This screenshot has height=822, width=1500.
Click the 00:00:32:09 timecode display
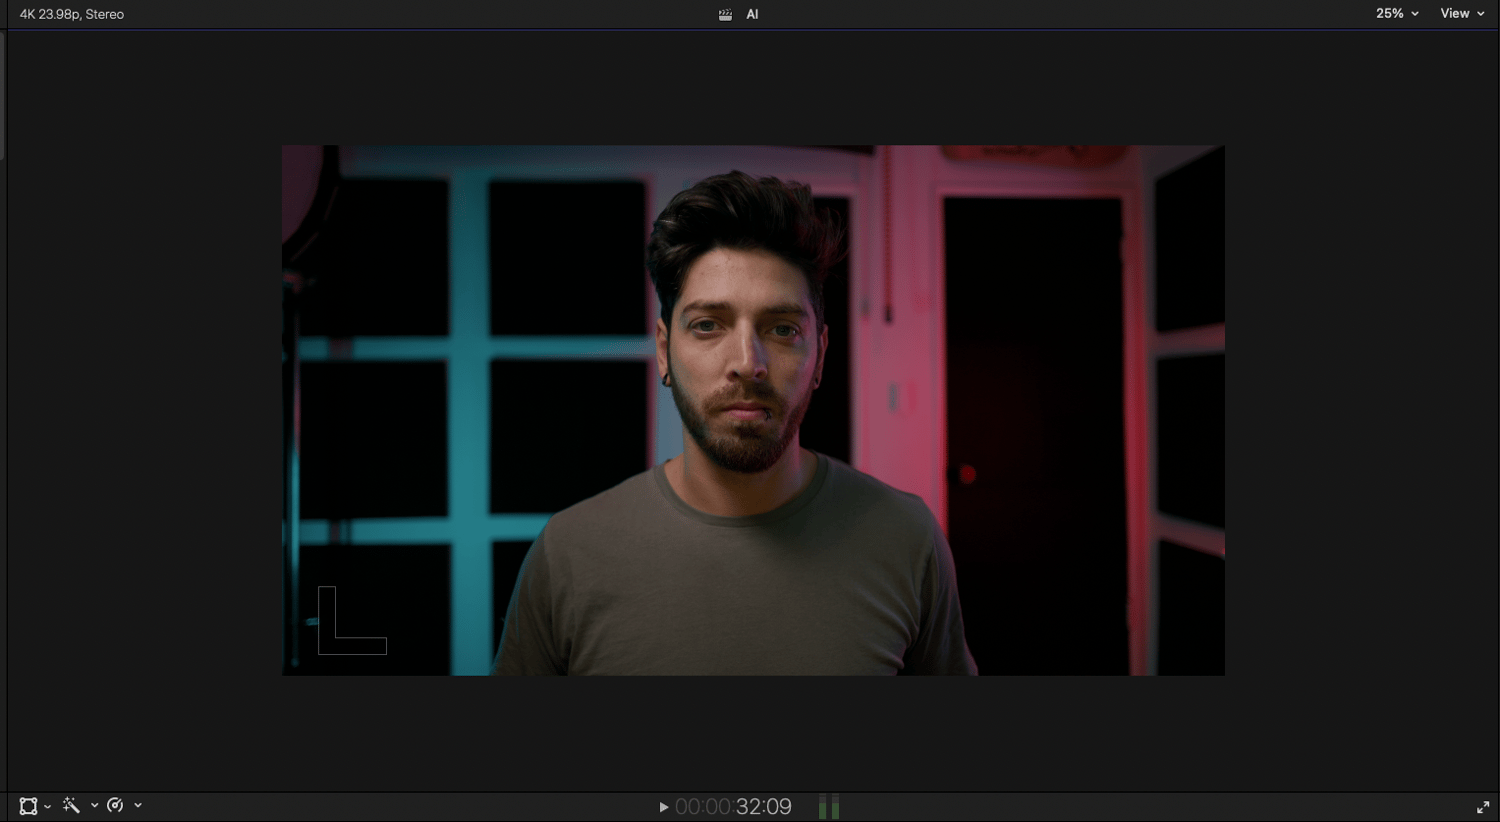pos(733,807)
